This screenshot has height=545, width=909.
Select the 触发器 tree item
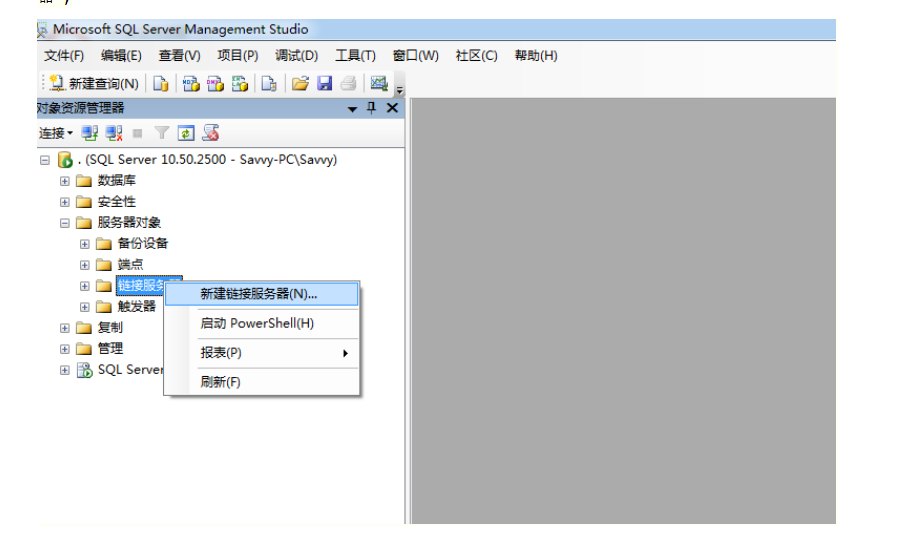(137, 306)
